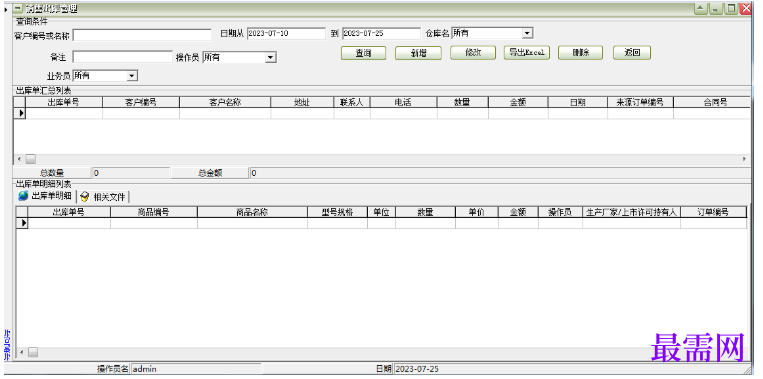Click detail table 数量 column header
Screen dimensions: 763x379
pyautogui.click(x=425, y=212)
